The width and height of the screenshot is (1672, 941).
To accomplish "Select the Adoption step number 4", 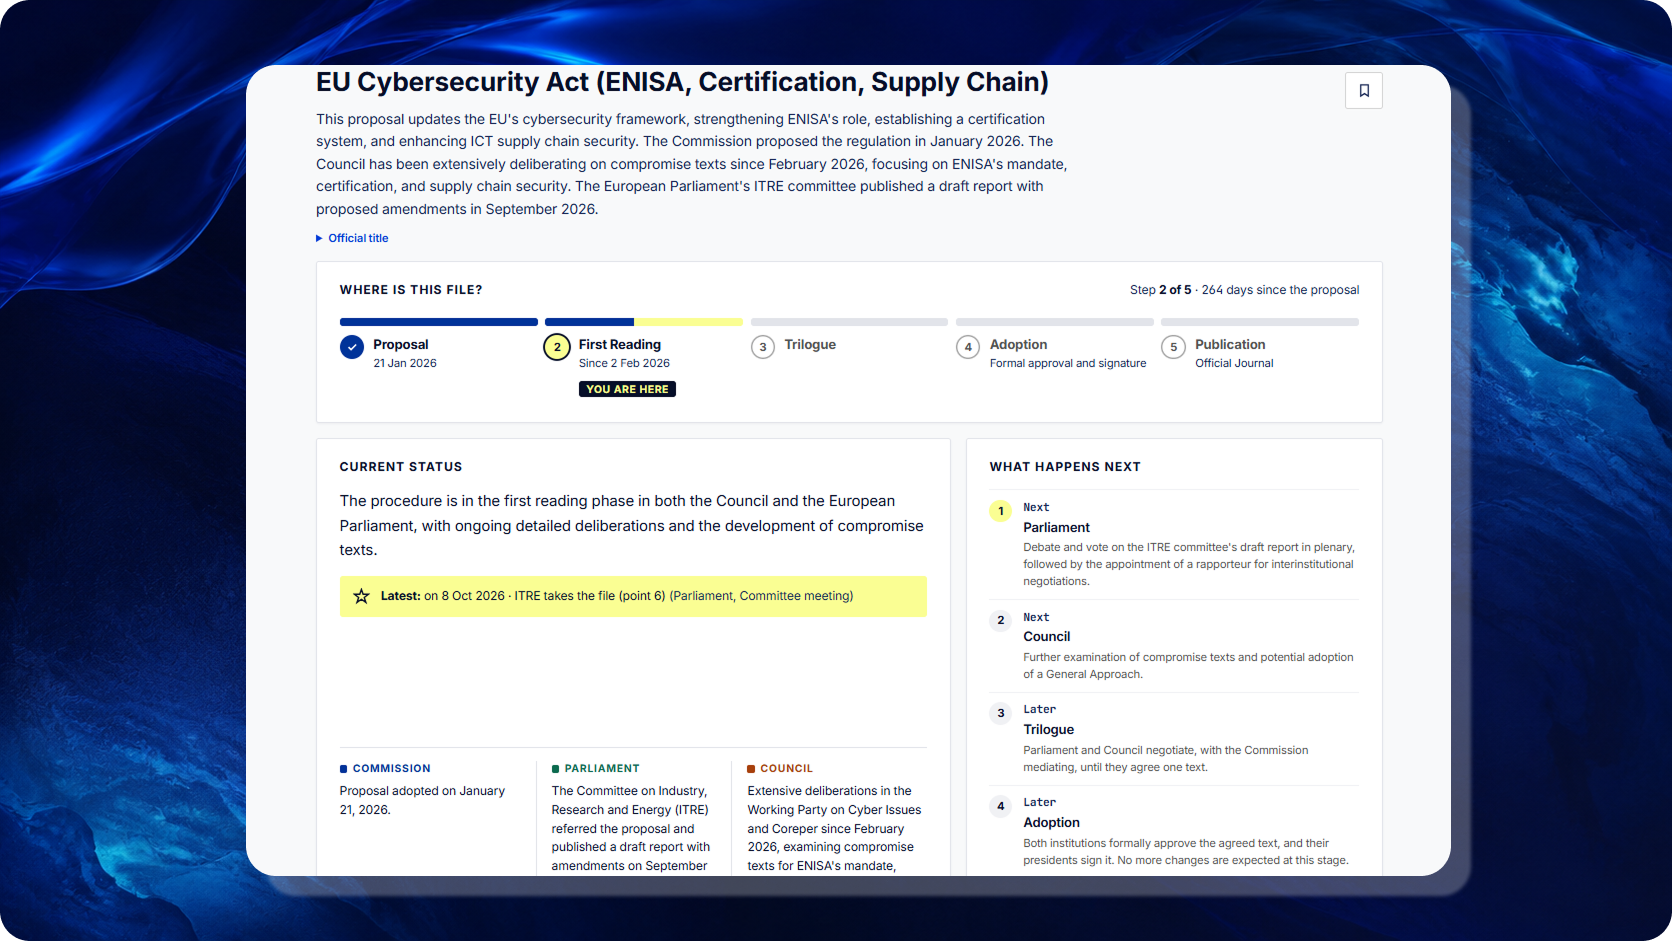I will 968,347.
